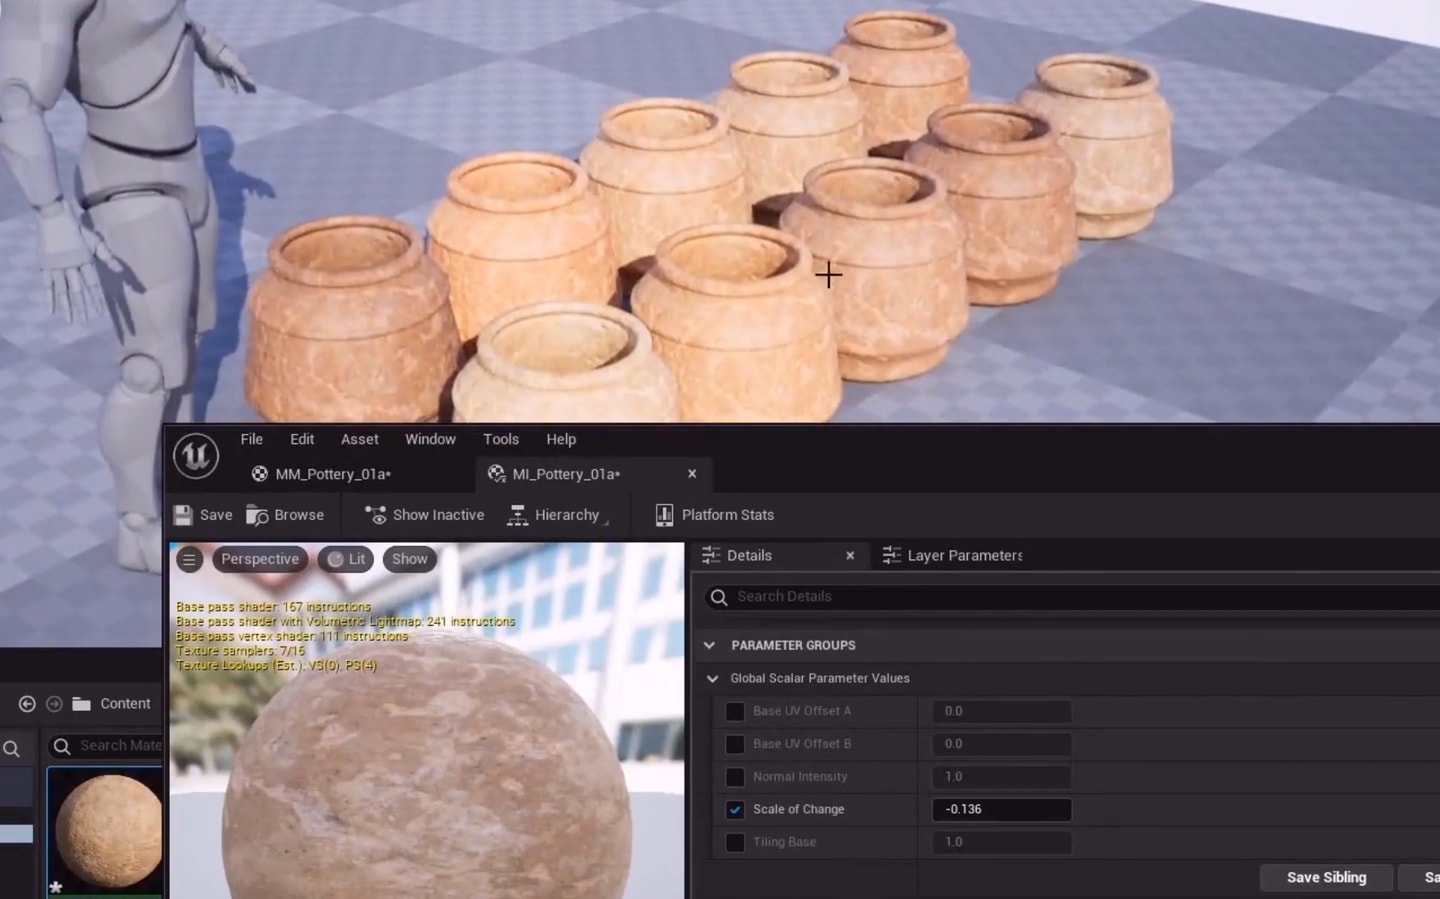Enable the Tiling Base override checkbox

click(x=735, y=842)
